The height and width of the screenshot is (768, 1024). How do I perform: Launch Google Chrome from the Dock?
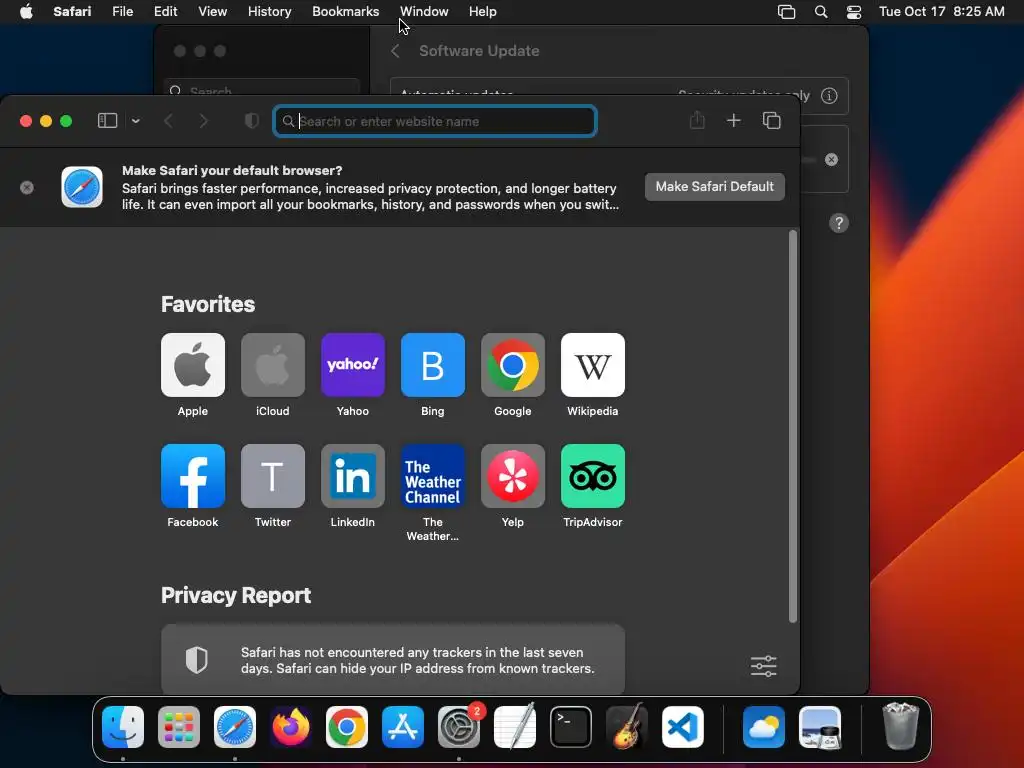tap(347, 727)
